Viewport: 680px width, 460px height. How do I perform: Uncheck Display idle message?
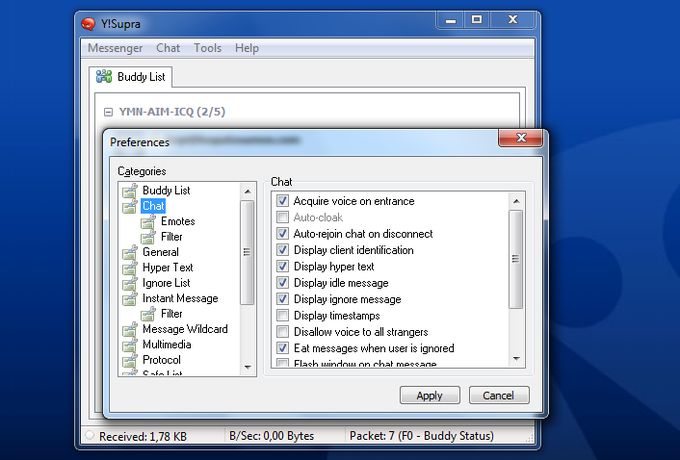pyautogui.click(x=282, y=283)
